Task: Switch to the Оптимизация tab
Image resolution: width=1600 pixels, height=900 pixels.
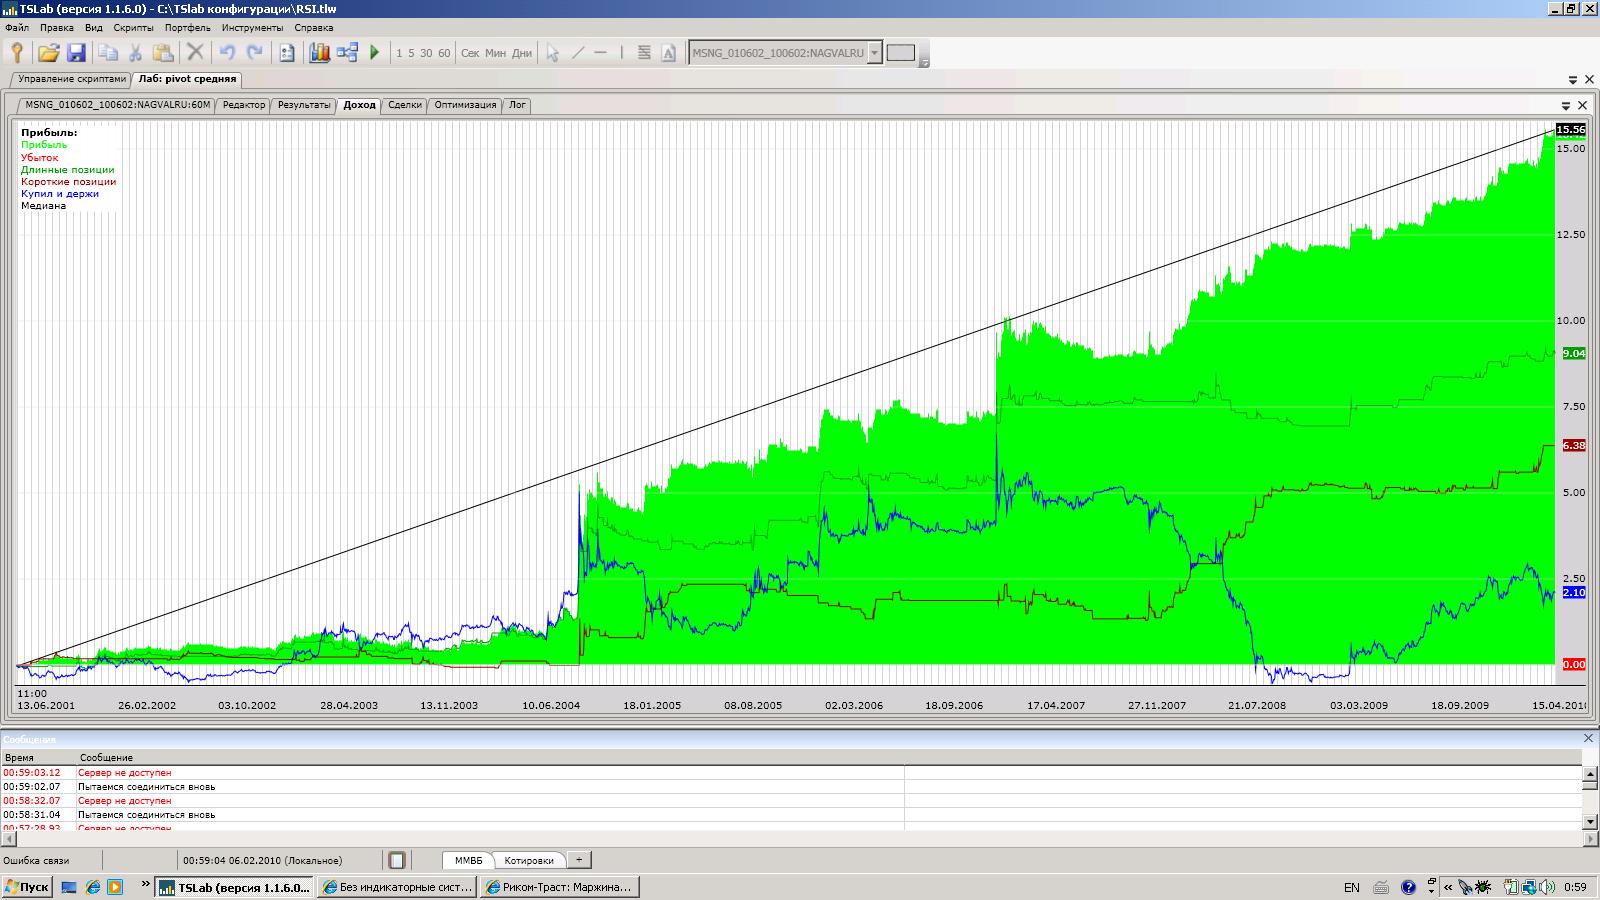Action: 465,105
